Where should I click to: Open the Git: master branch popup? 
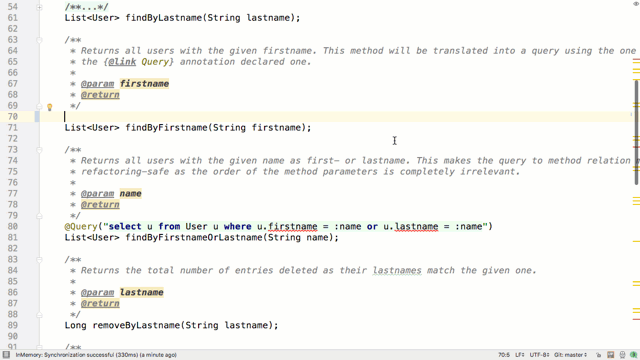click(570, 355)
